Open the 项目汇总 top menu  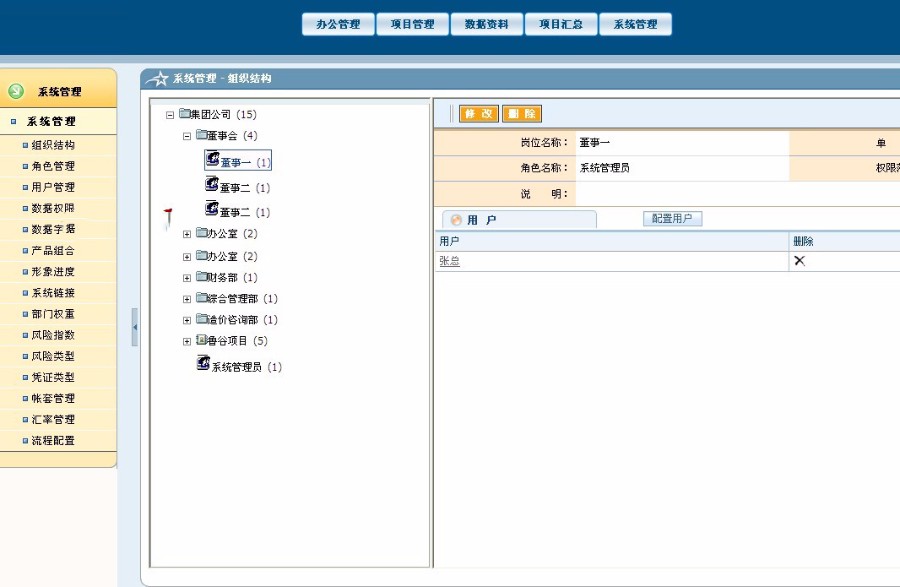click(561, 24)
